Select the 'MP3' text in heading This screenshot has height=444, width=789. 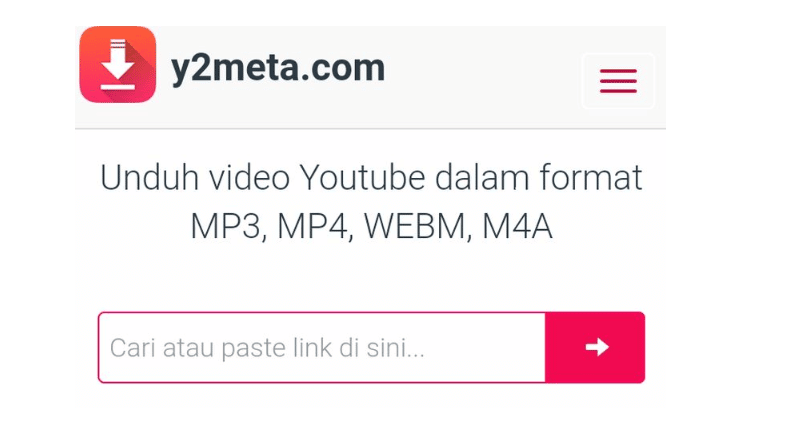[227, 226]
